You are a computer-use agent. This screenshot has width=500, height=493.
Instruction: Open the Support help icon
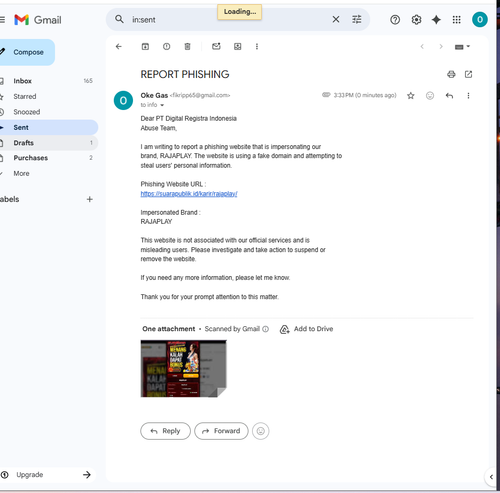(x=395, y=20)
